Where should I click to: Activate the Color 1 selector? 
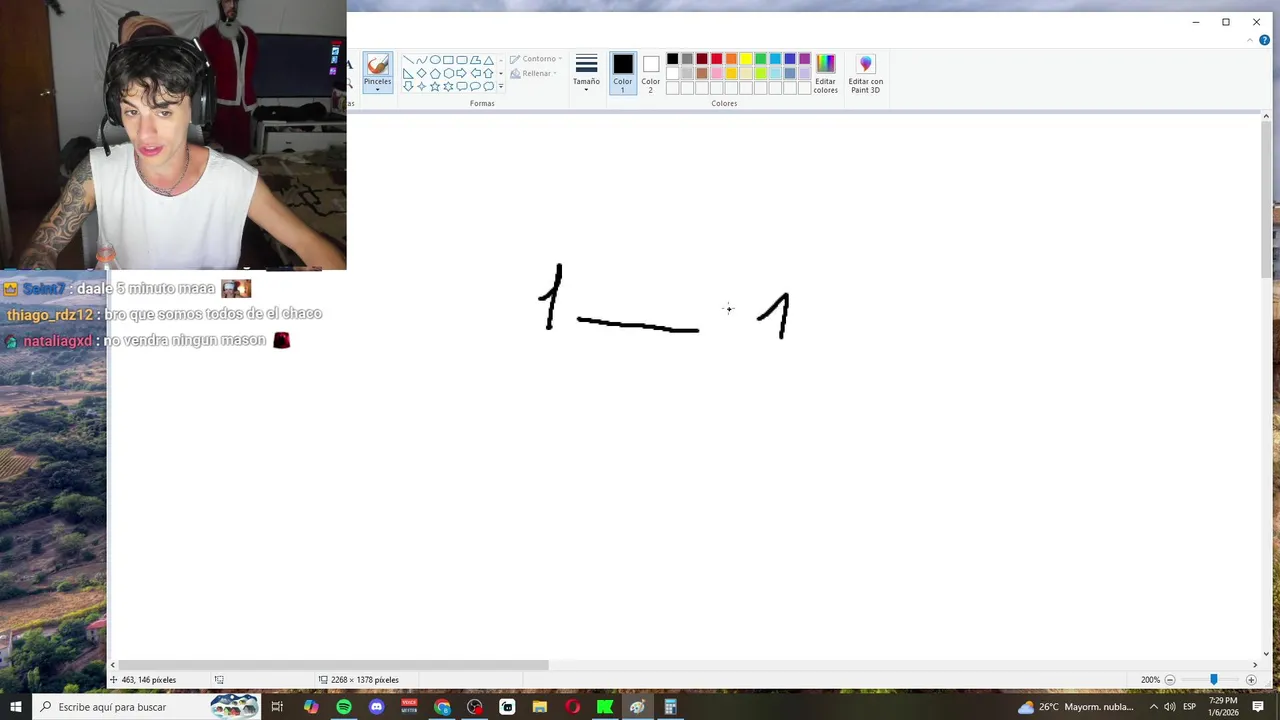tap(623, 73)
